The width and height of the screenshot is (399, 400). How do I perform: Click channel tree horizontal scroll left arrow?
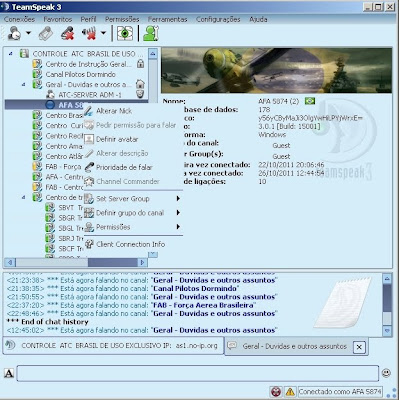(10, 263)
